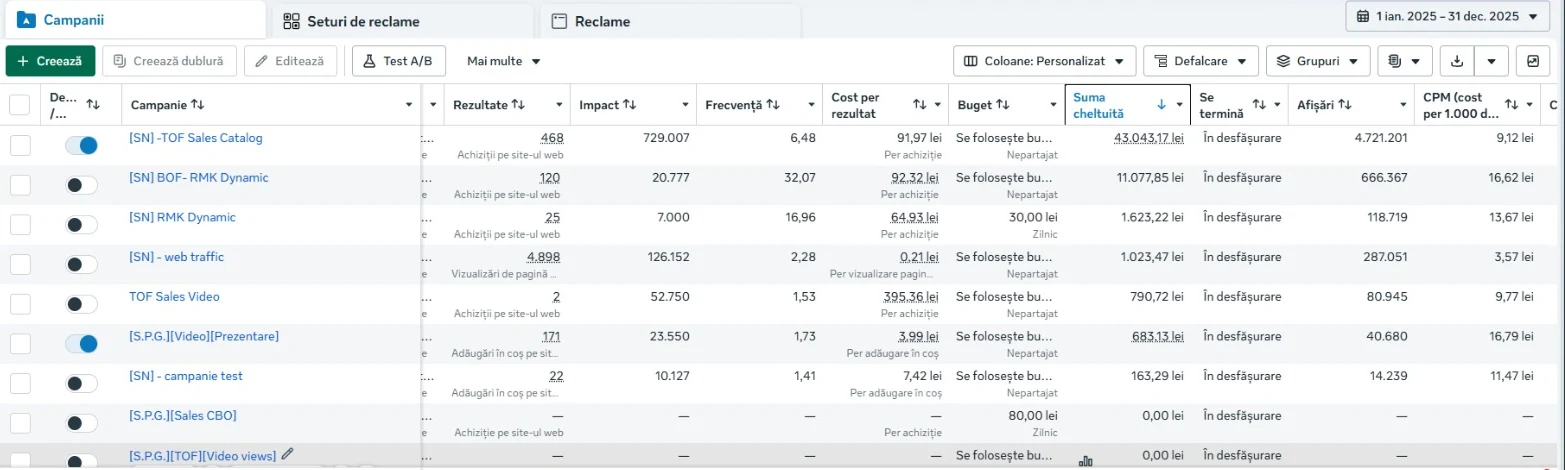Sort by the Rezultate column arrows
The height and width of the screenshot is (470, 1565).
point(518,104)
